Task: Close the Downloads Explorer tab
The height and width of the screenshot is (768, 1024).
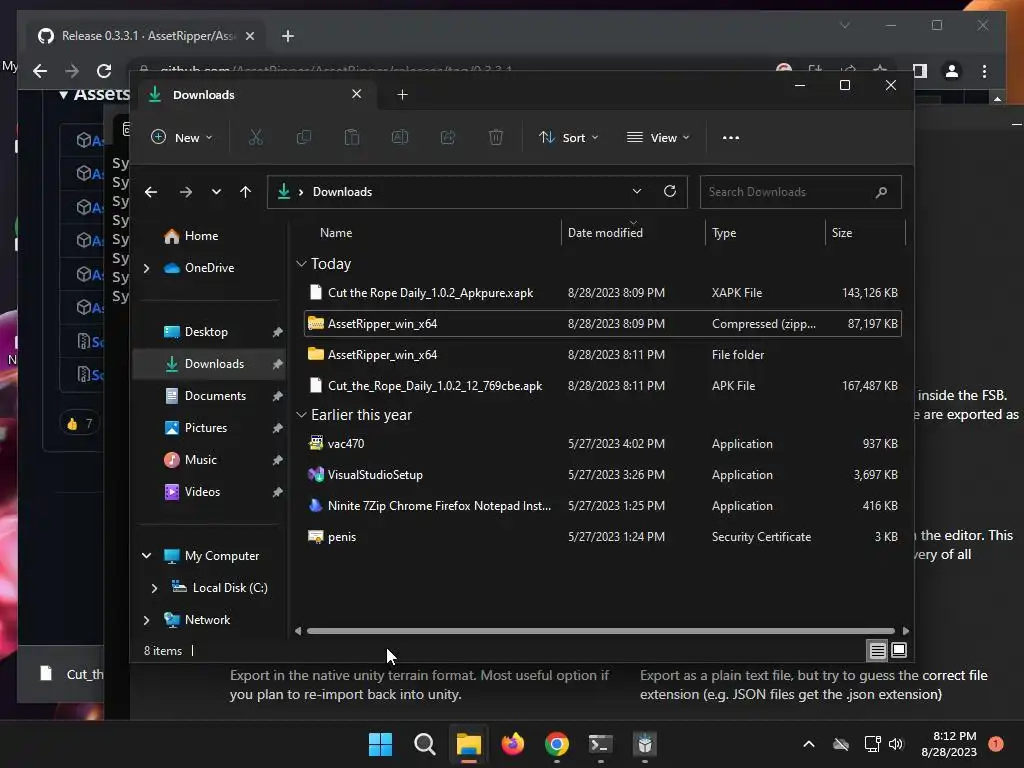Action: [357, 94]
